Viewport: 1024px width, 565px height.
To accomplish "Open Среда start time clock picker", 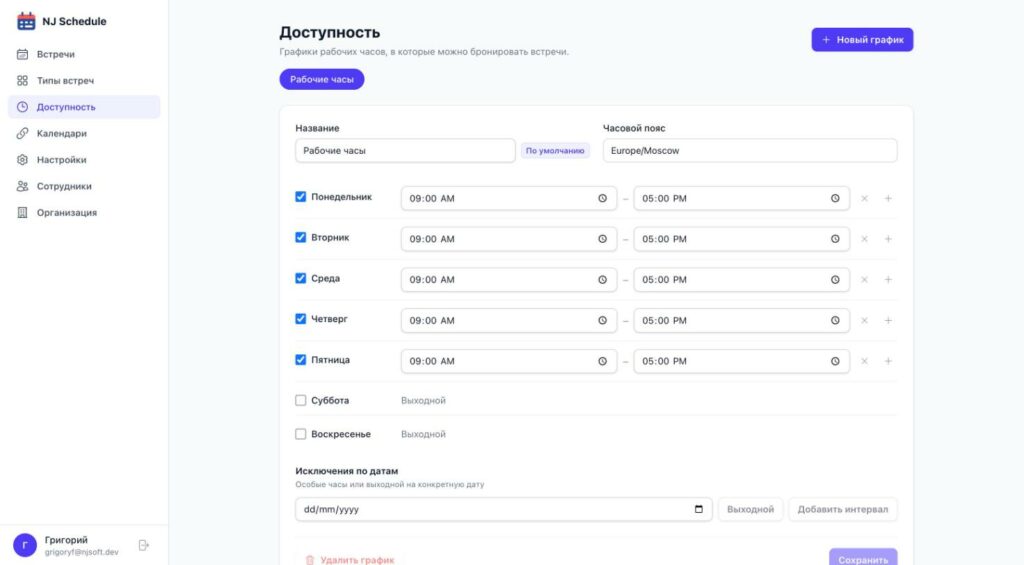I will (602, 280).
